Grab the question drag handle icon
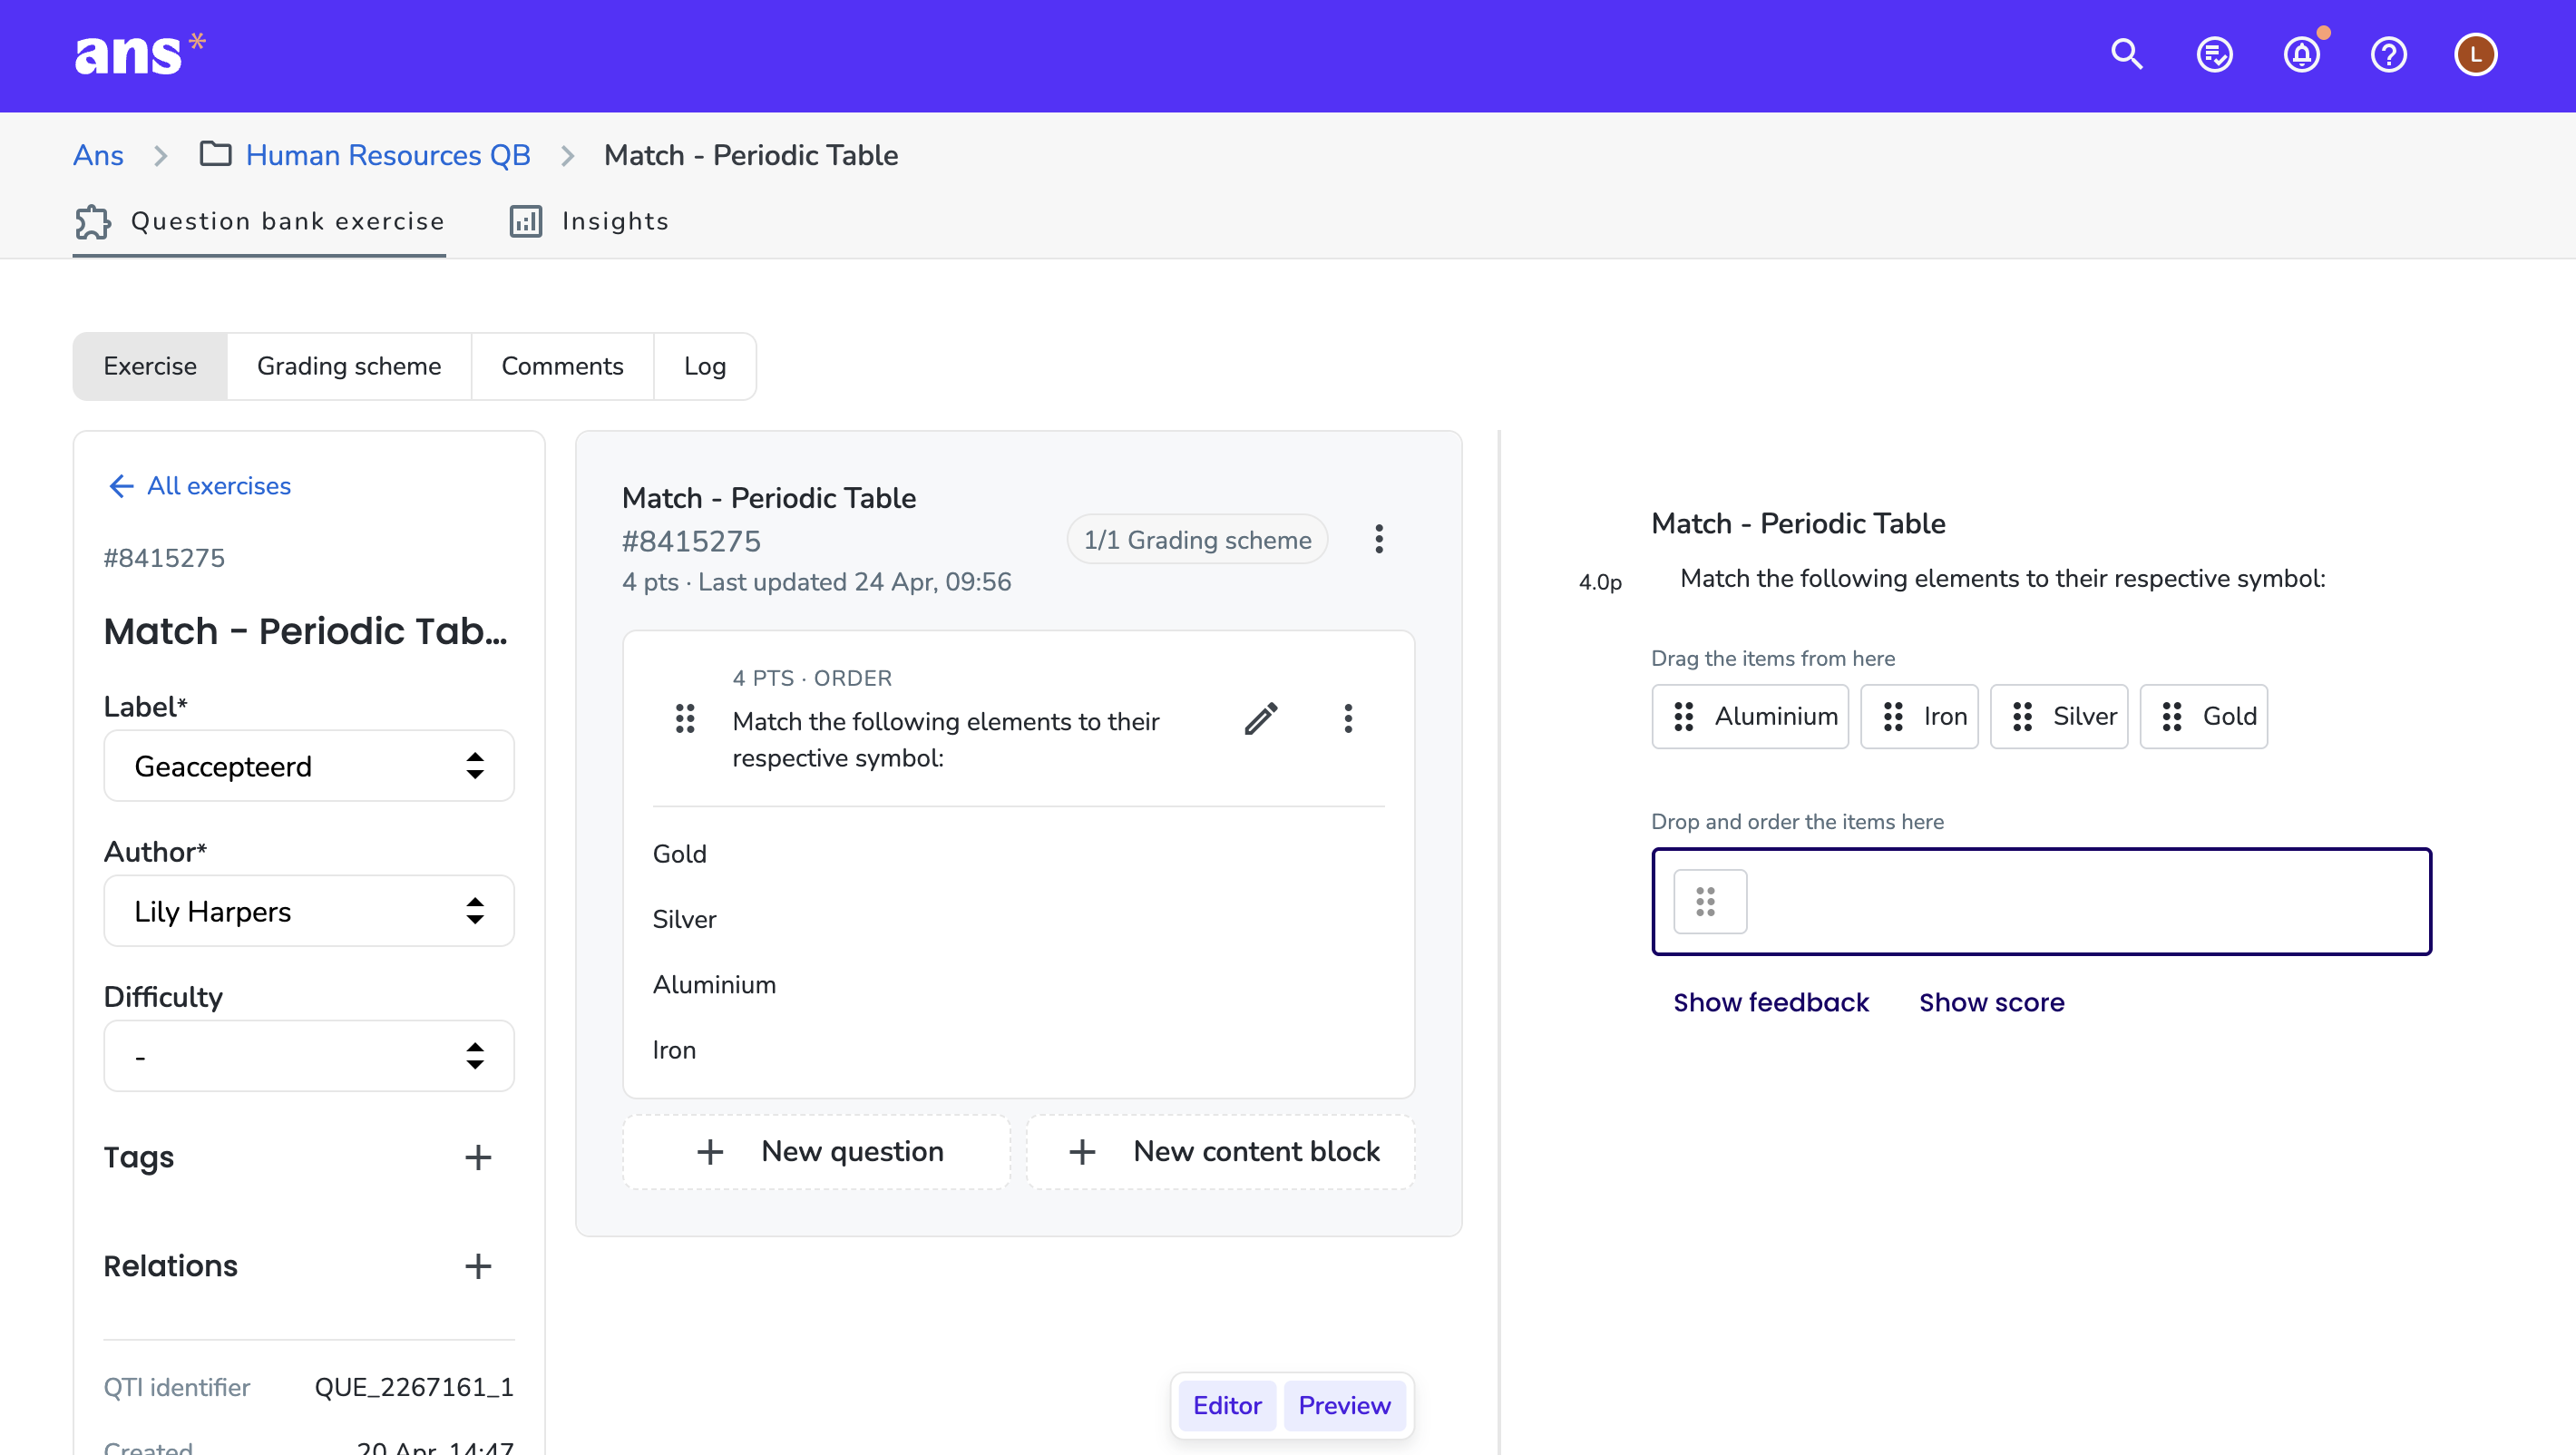2576x1455 pixels. (685, 719)
